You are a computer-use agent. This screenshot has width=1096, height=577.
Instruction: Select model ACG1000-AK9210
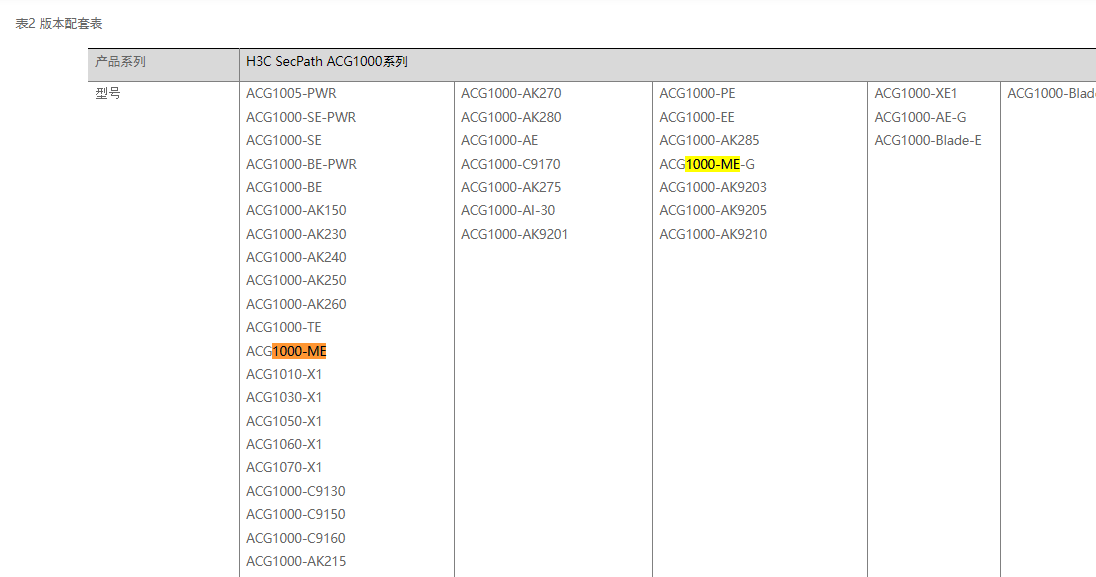[713, 234]
